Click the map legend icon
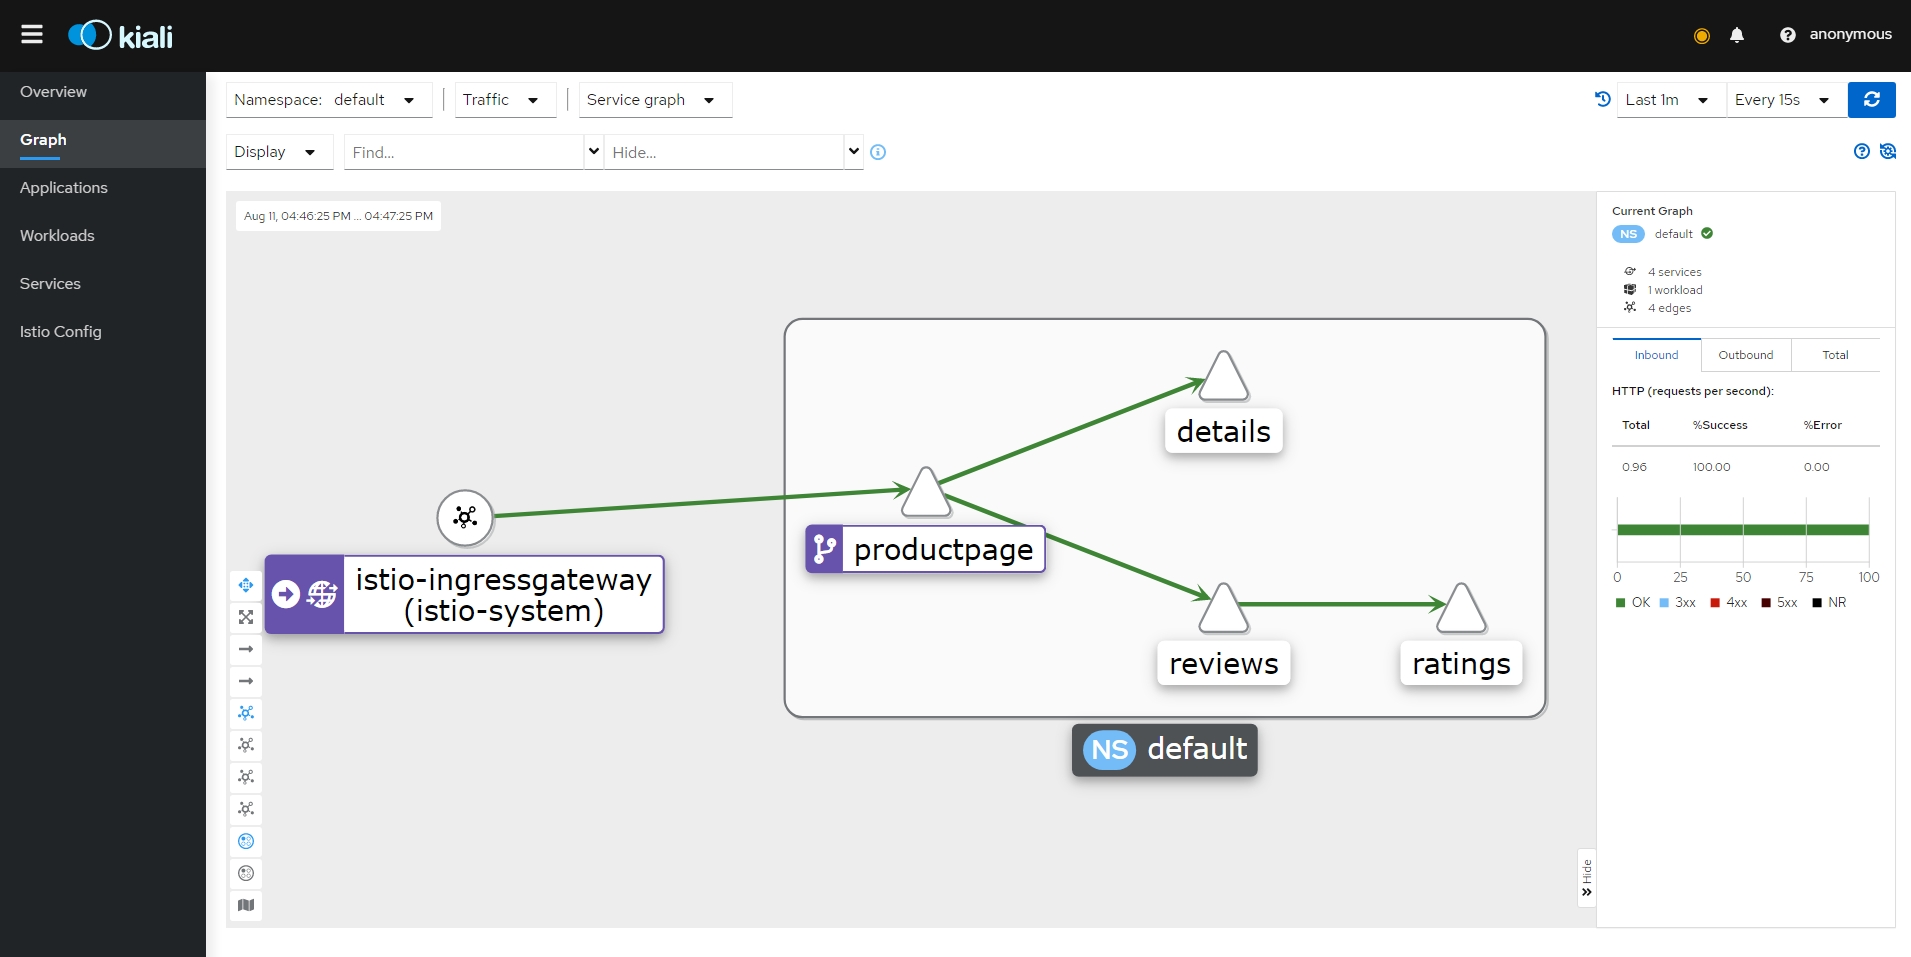This screenshot has height=957, width=1911. (x=246, y=905)
